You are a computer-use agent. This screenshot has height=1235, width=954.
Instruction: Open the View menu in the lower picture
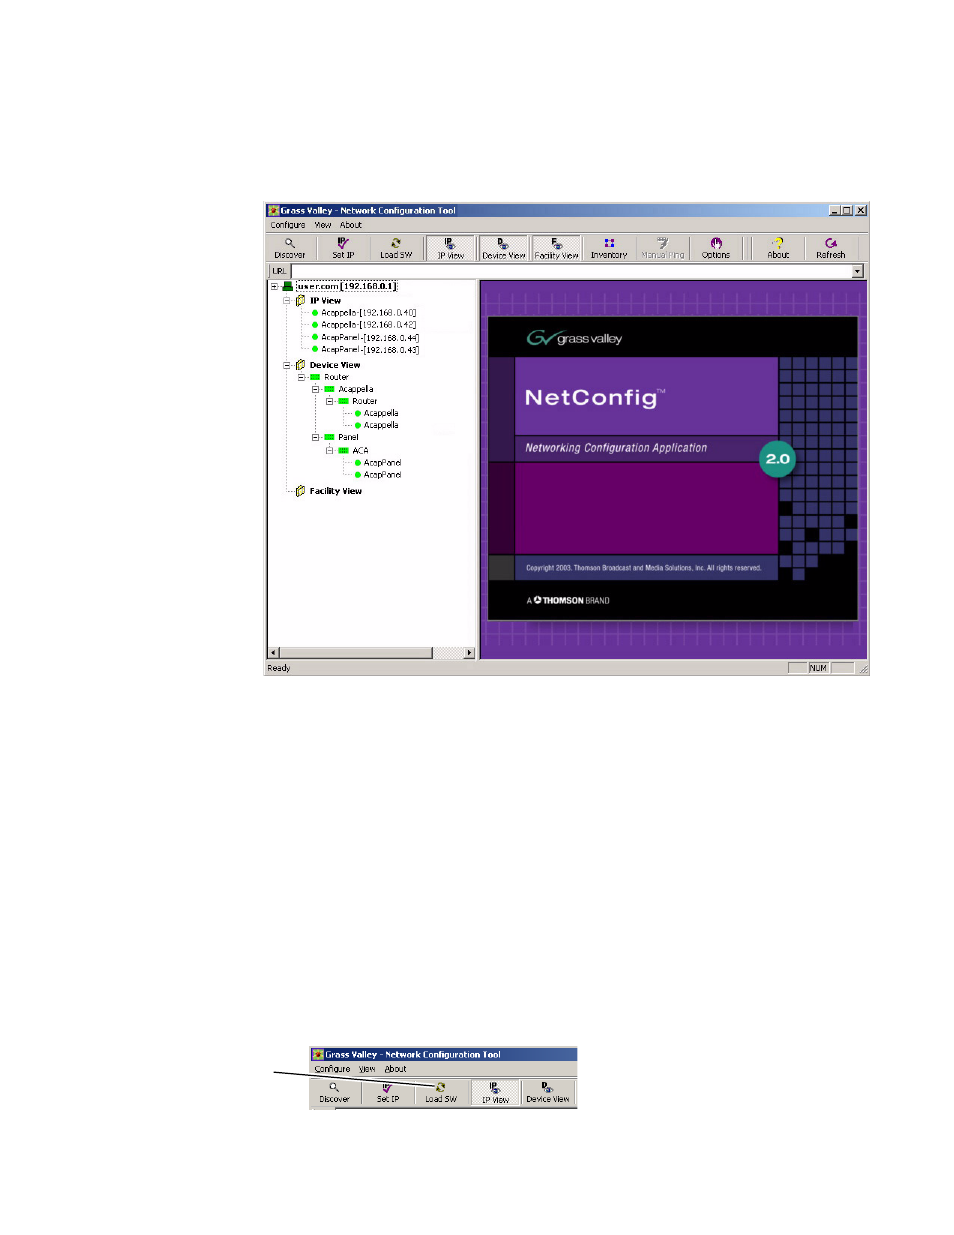pos(367,1069)
